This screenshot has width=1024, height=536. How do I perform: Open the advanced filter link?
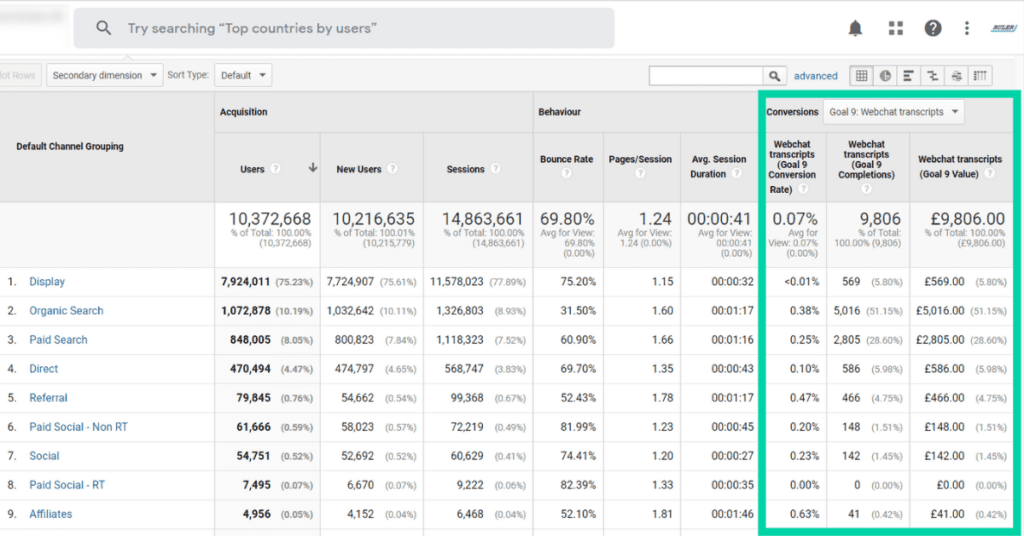(x=815, y=76)
